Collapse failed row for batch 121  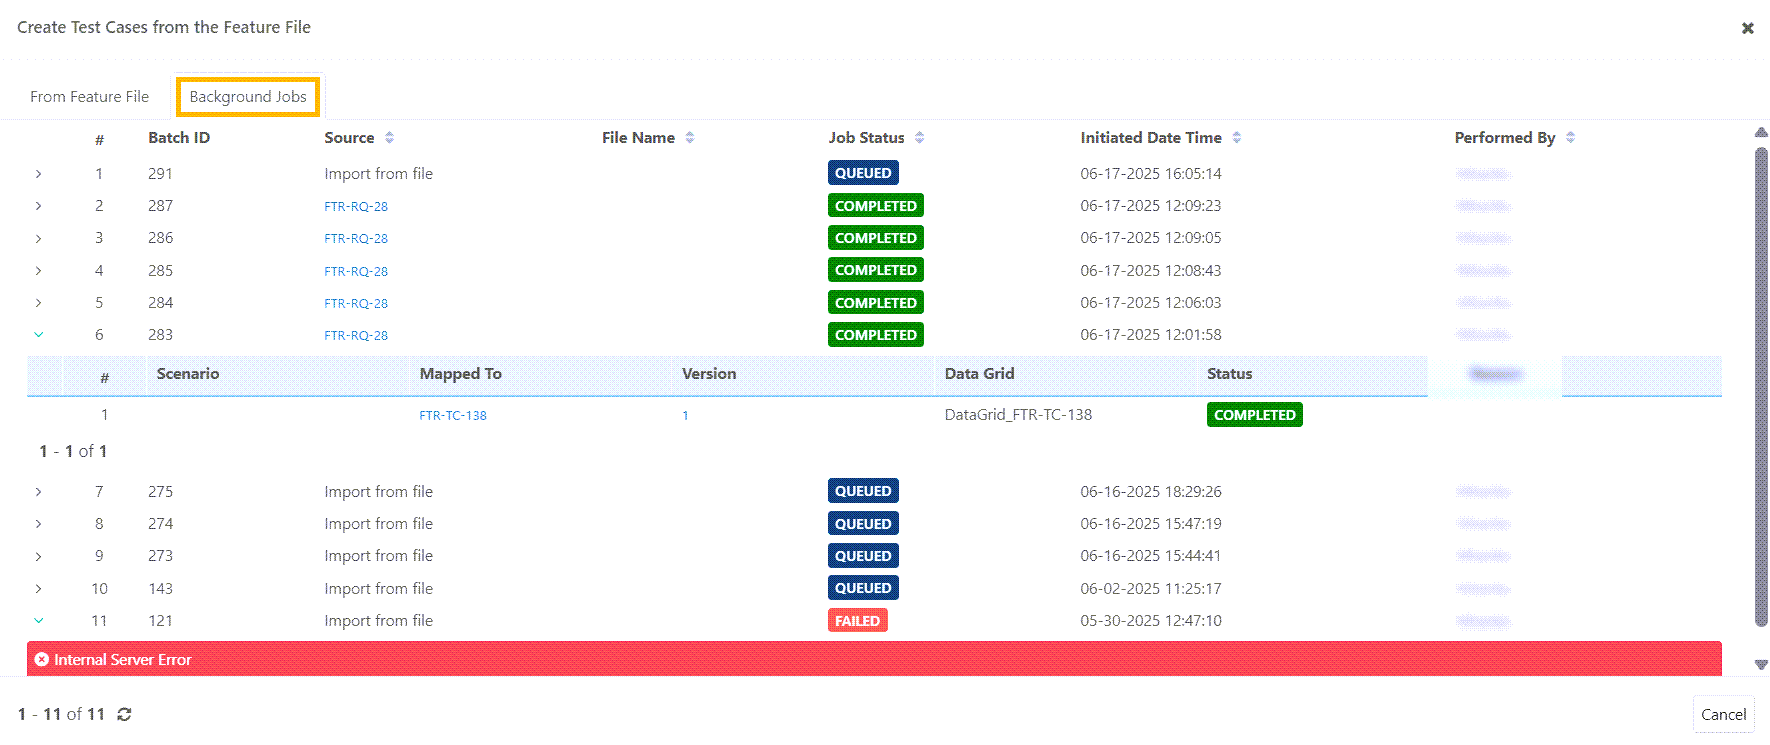click(38, 621)
